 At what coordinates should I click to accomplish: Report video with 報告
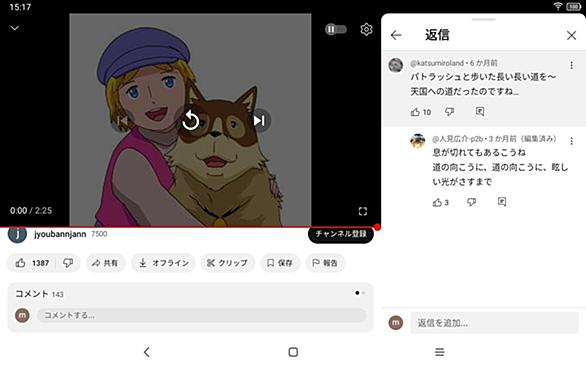[x=325, y=263]
